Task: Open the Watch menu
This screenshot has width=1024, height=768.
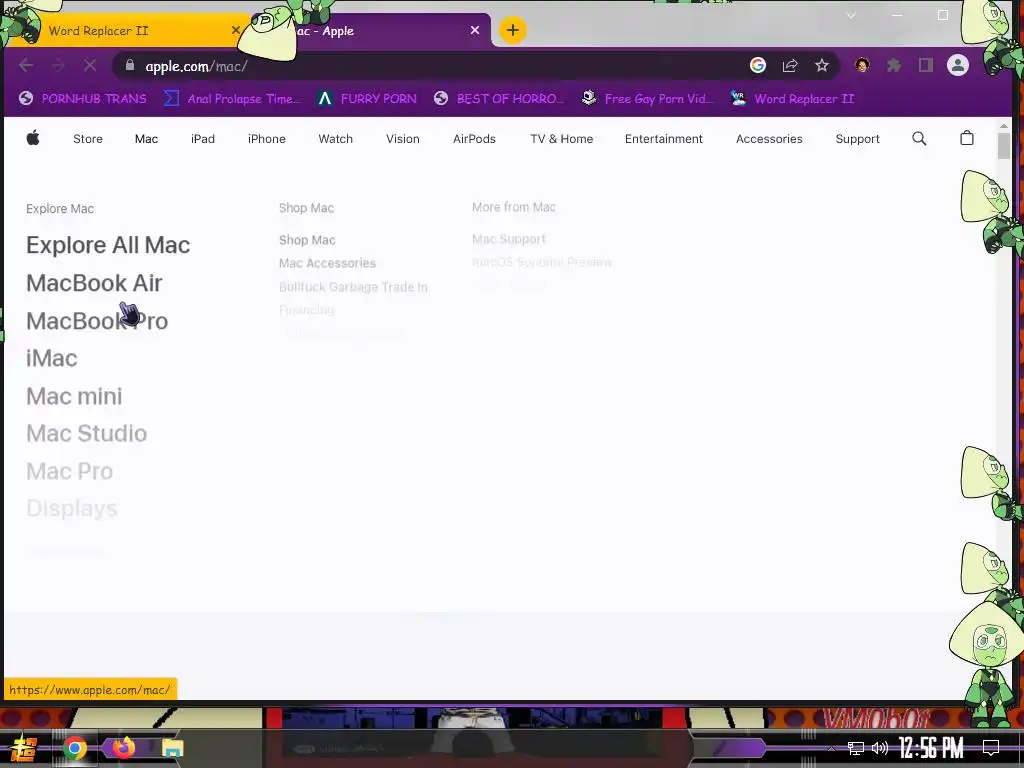Action: 336,138
